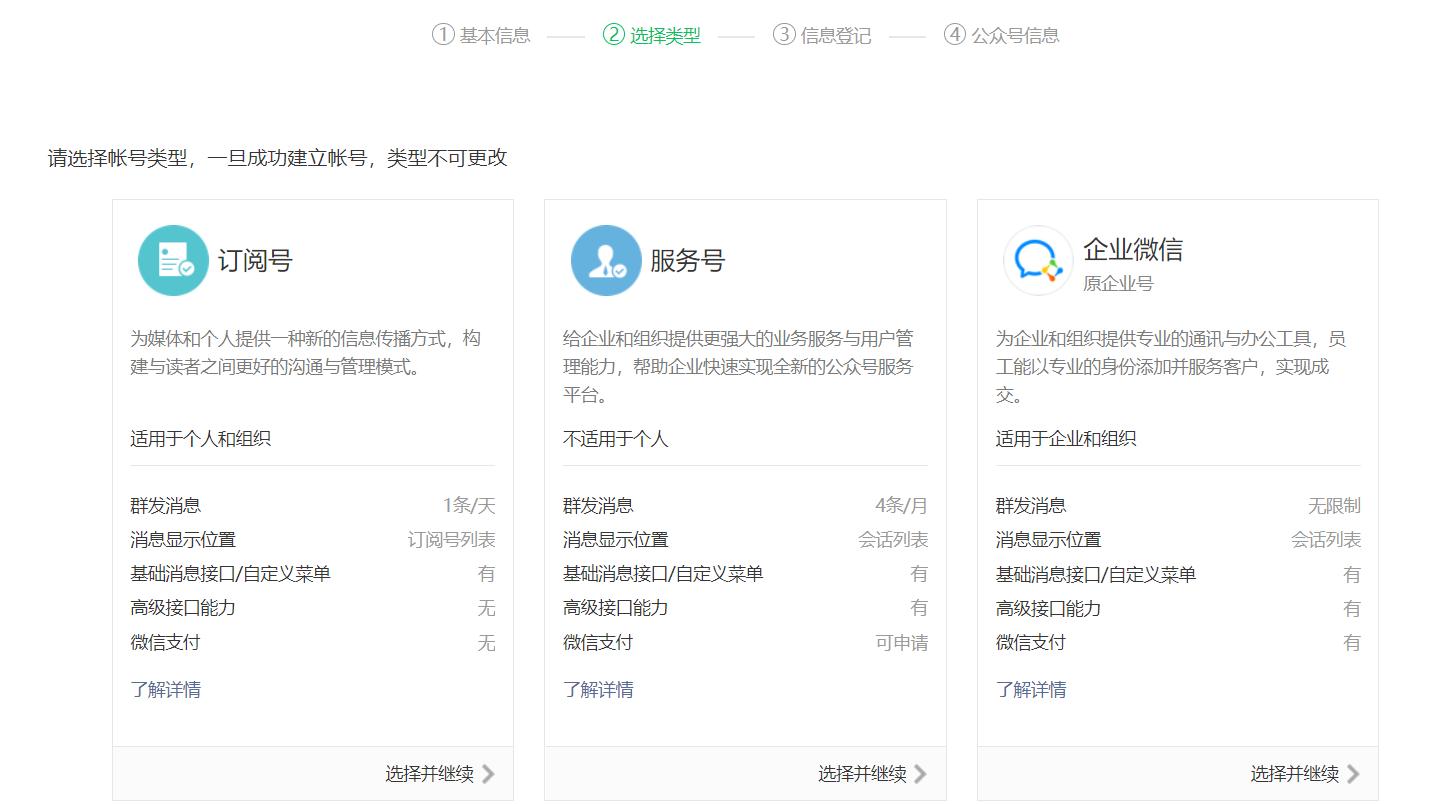
Task: Jump to the 公众号信息 step
Action: tap(1014, 35)
